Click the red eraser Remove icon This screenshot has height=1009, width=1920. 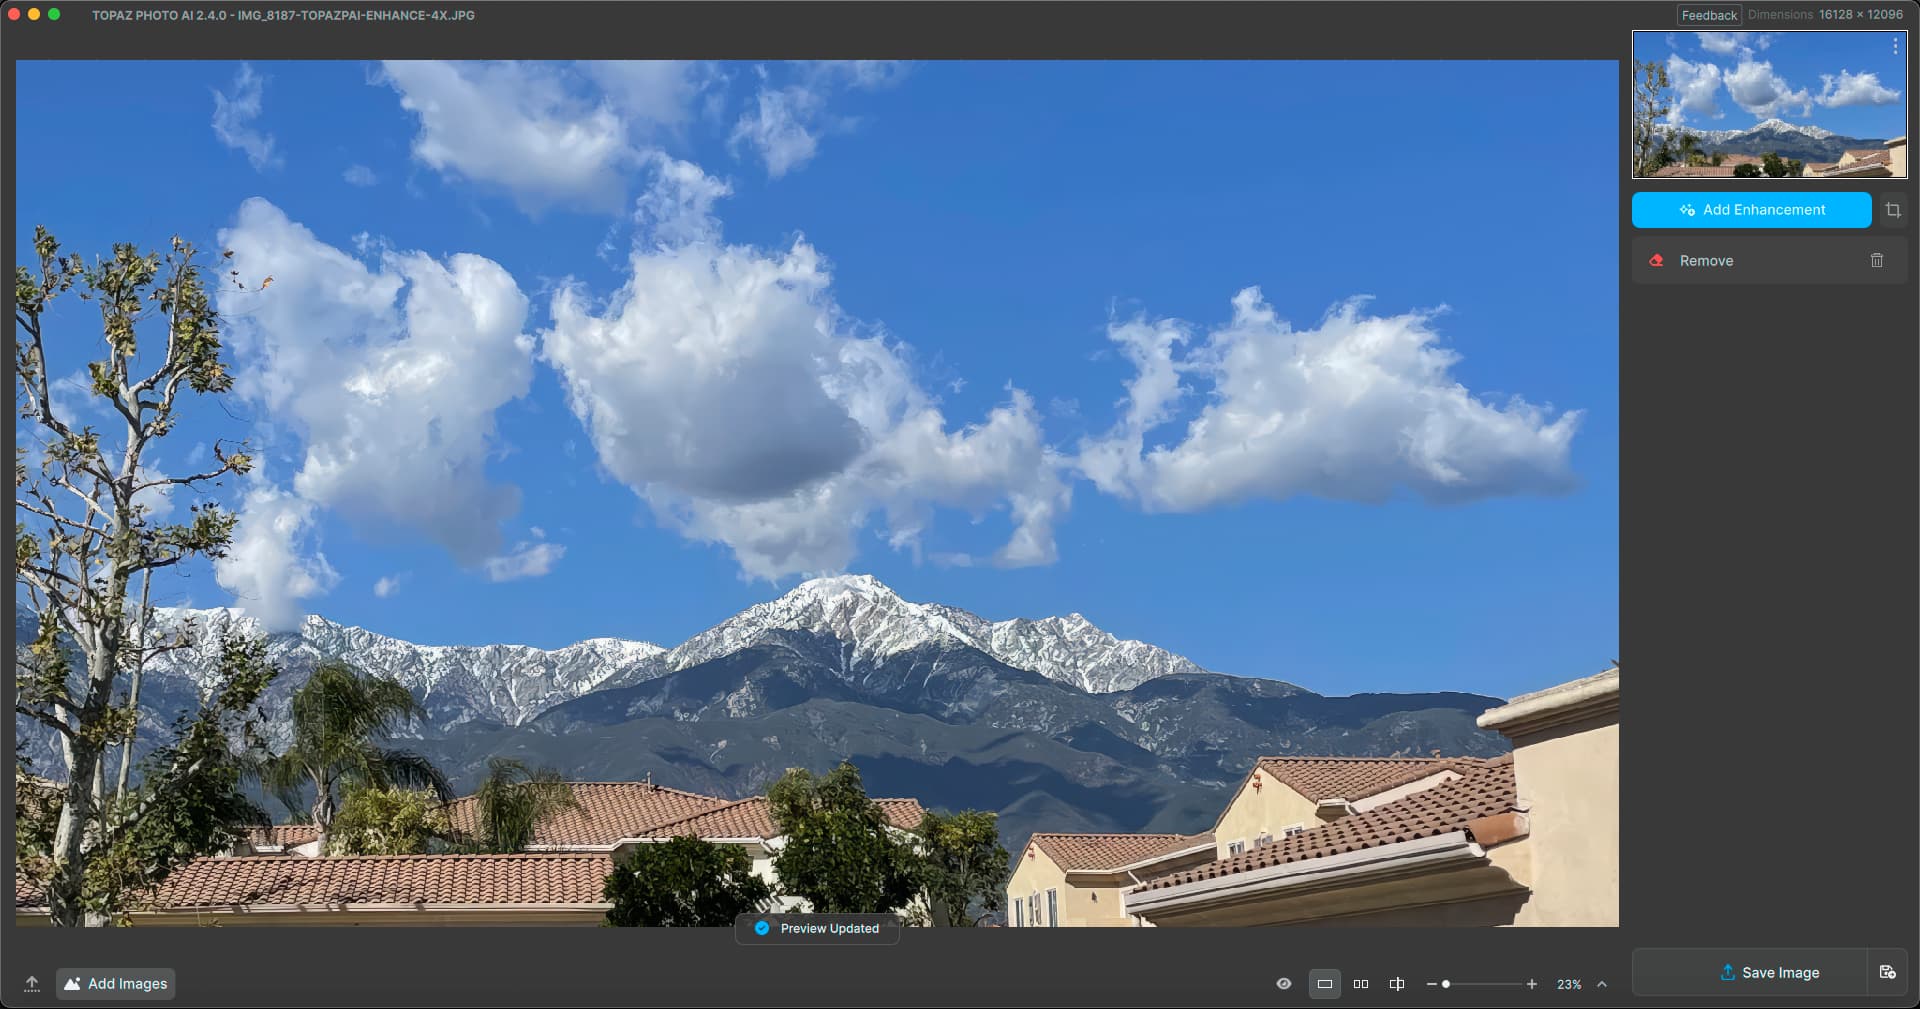tap(1656, 261)
